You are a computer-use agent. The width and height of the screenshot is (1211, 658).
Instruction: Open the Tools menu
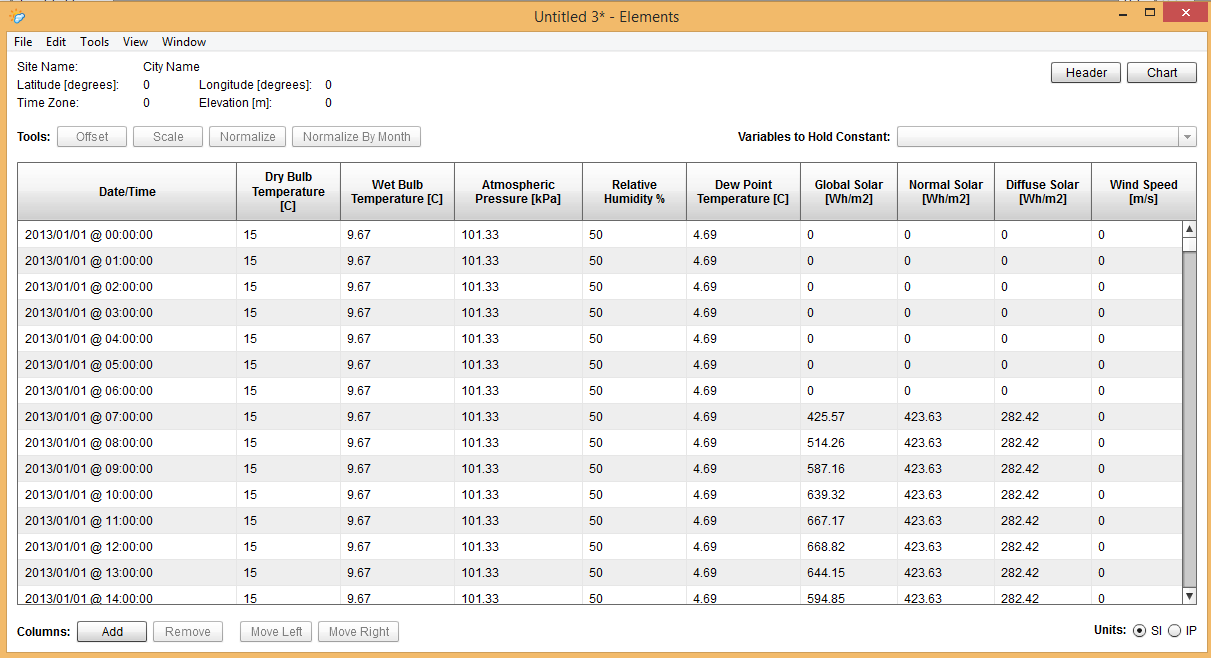tap(95, 42)
